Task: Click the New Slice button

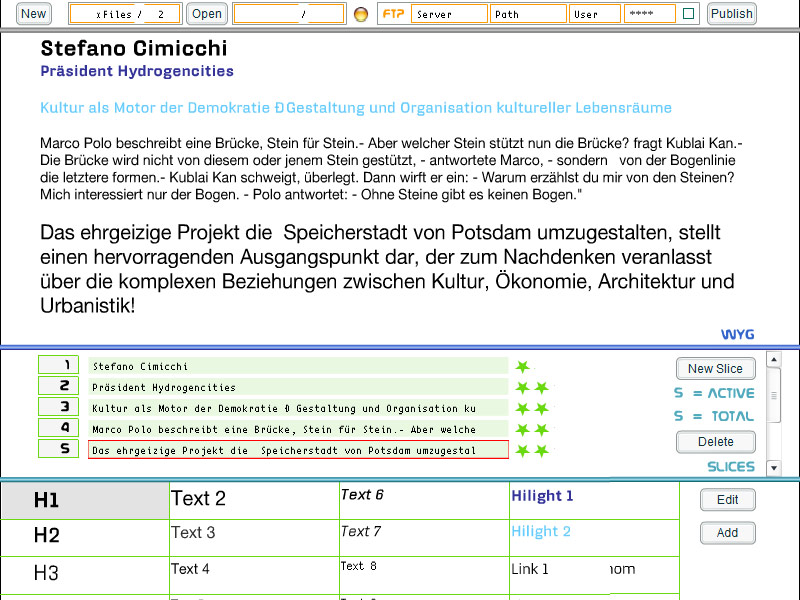Action: [715, 368]
